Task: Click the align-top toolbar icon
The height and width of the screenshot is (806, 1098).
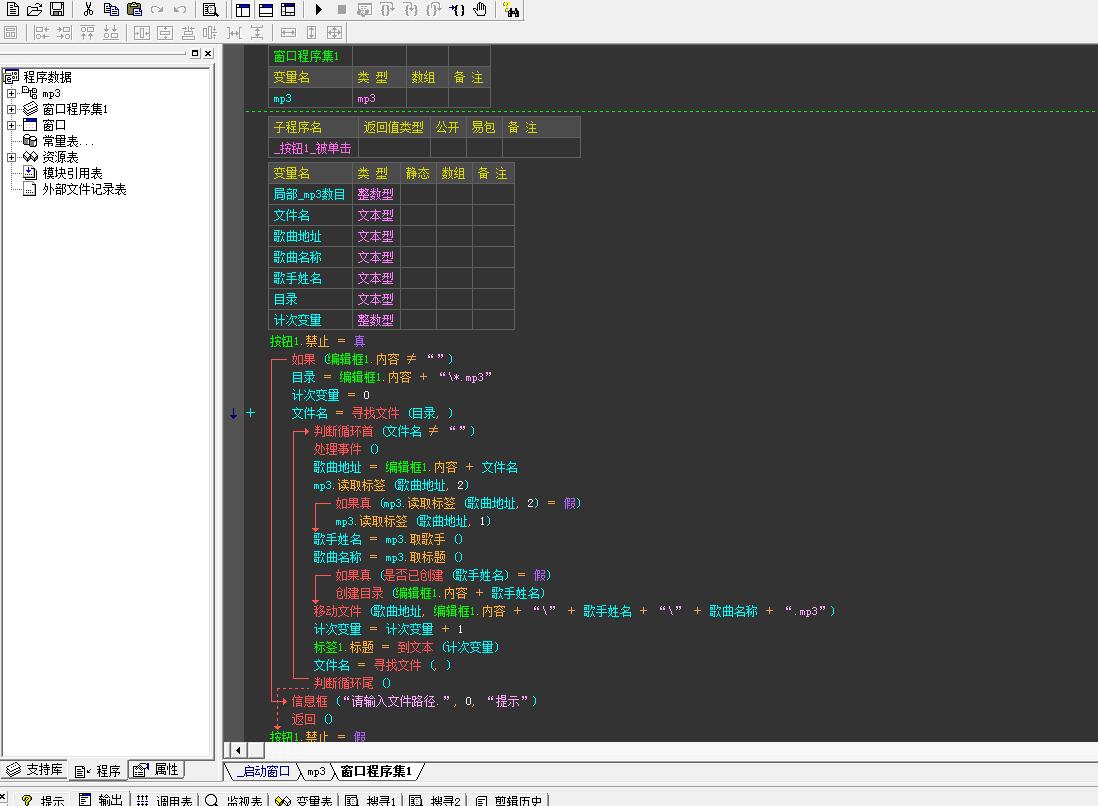Action: pyautogui.click(x=88, y=32)
